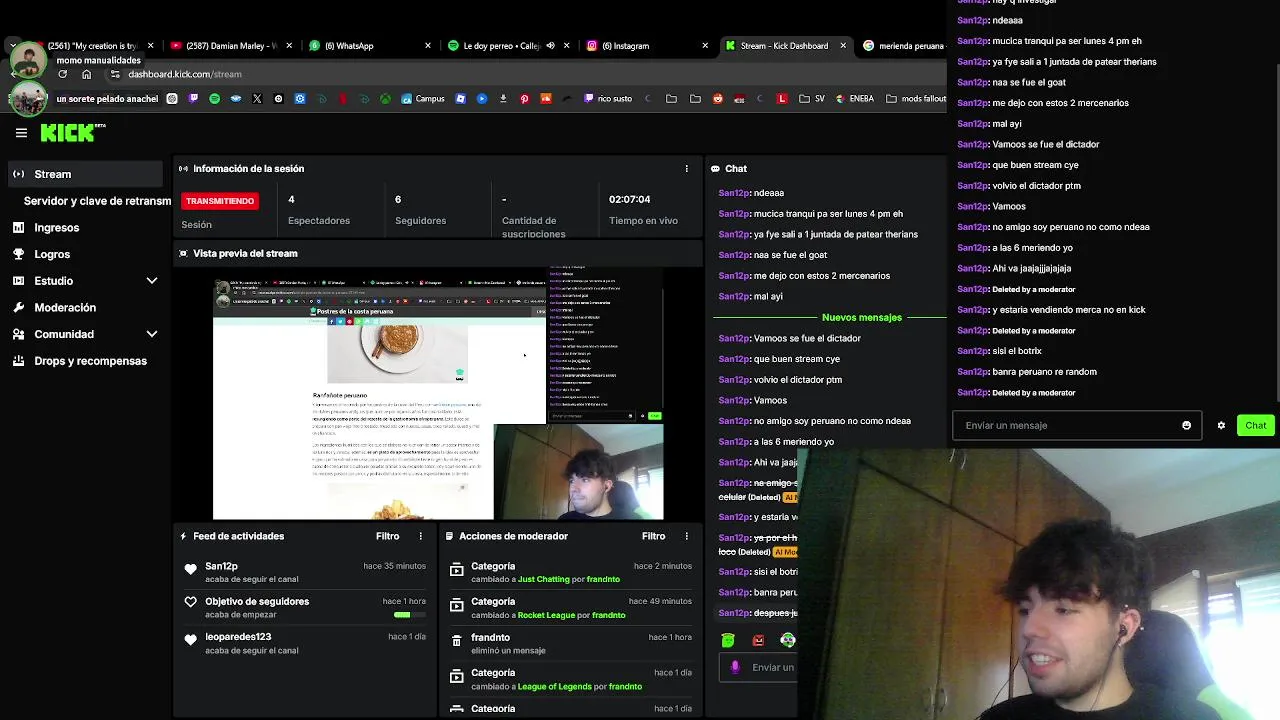
Task: Open the red L bookmark icon
Action: tap(782, 99)
